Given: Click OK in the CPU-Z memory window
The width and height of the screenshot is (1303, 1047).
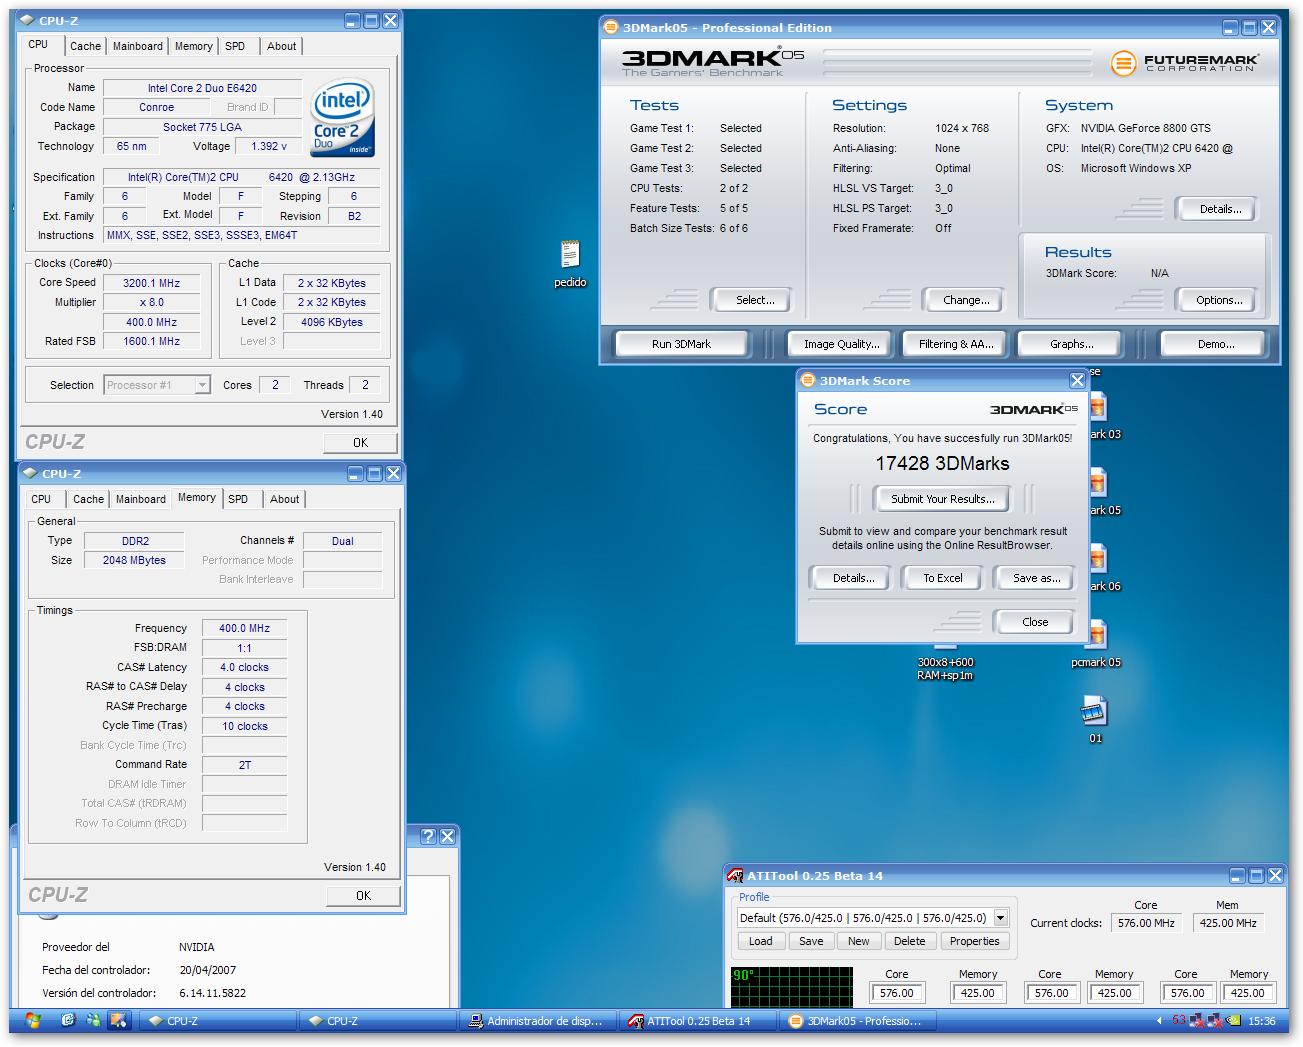Looking at the screenshot, I should (363, 896).
